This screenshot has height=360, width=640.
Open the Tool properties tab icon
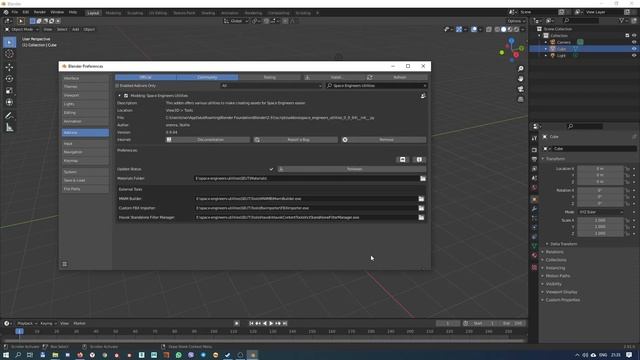(x=534, y=139)
